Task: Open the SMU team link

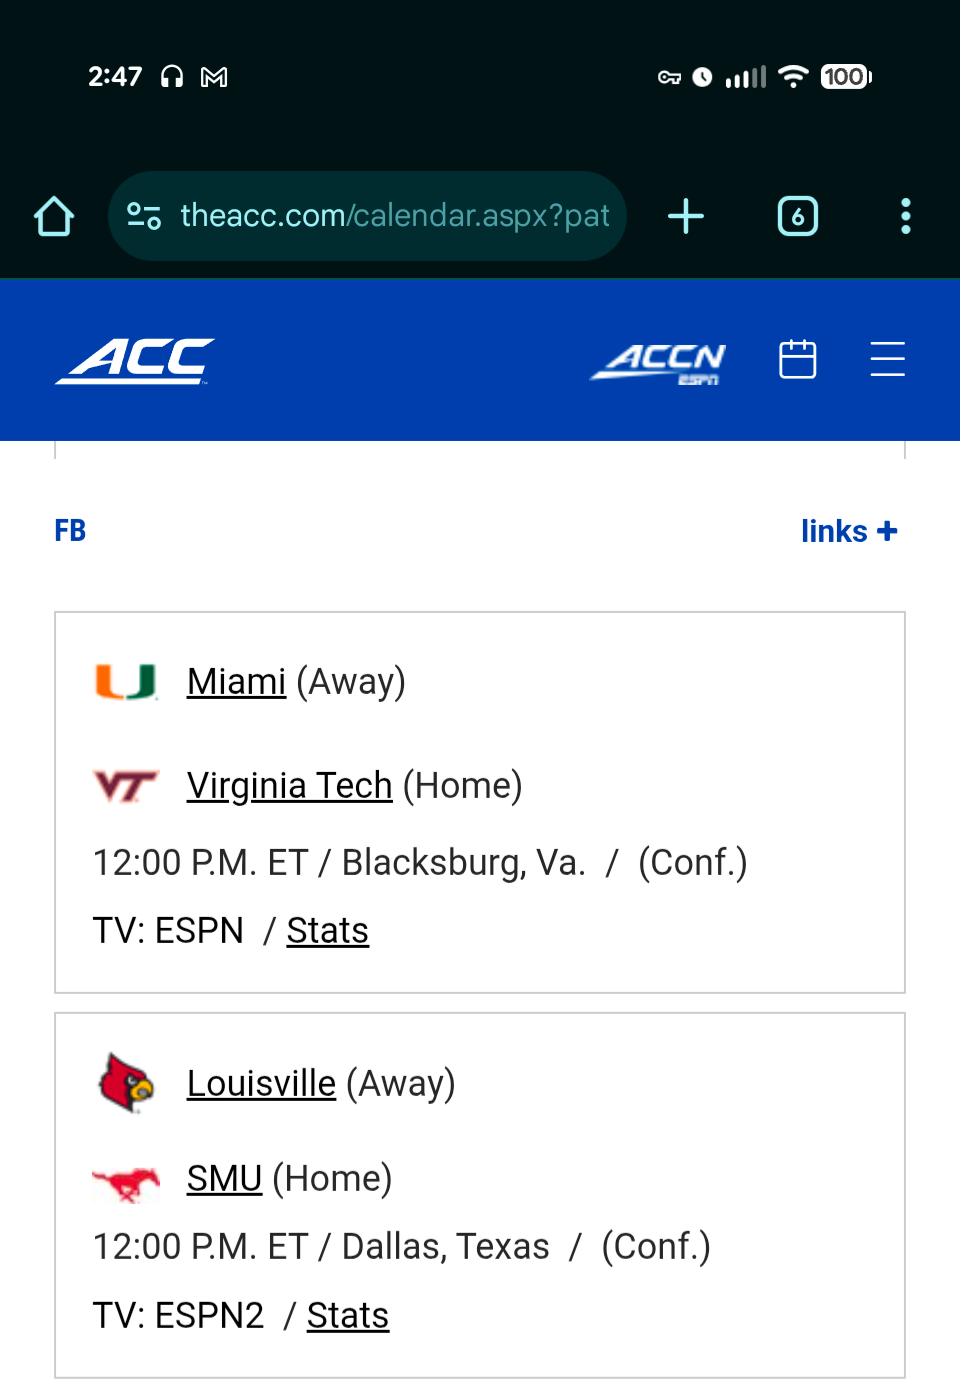Action: tap(224, 1179)
